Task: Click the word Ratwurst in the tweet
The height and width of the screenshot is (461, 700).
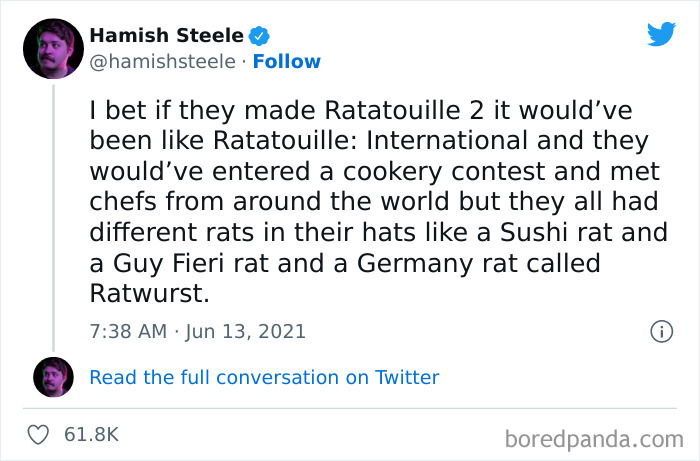Action: coord(144,295)
